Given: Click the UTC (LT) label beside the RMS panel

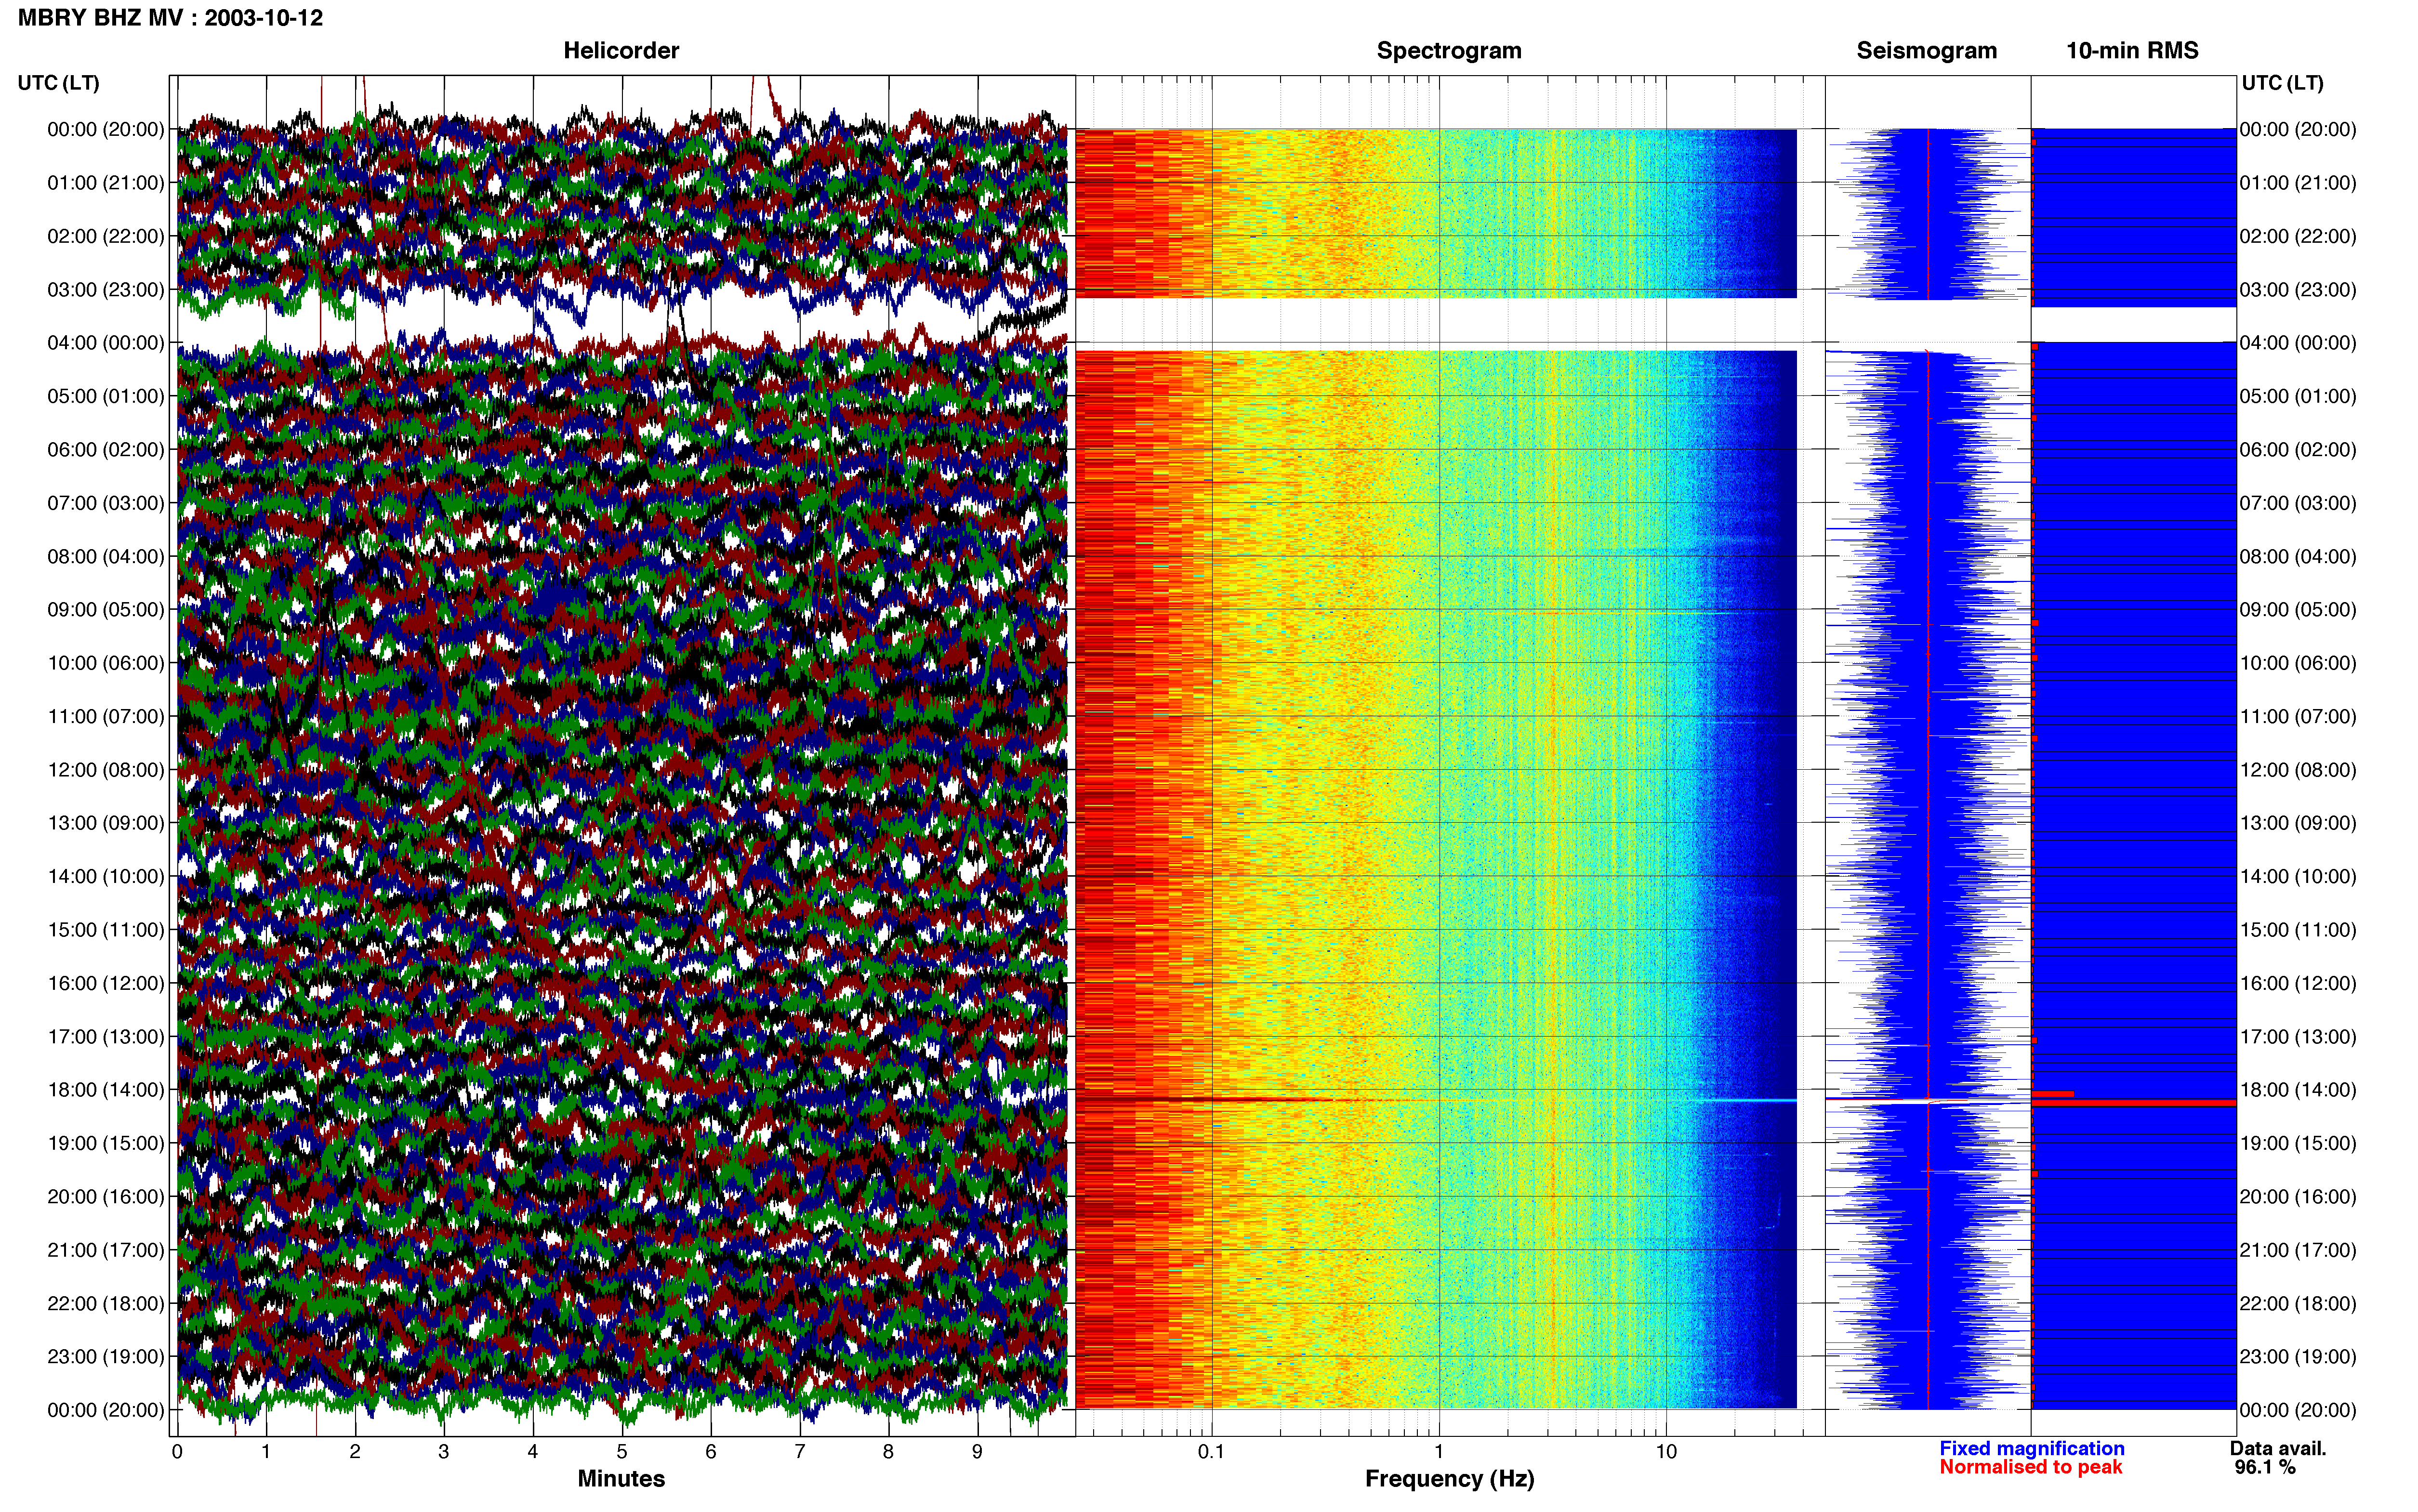Looking at the screenshot, I should click(x=2282, y=83).
